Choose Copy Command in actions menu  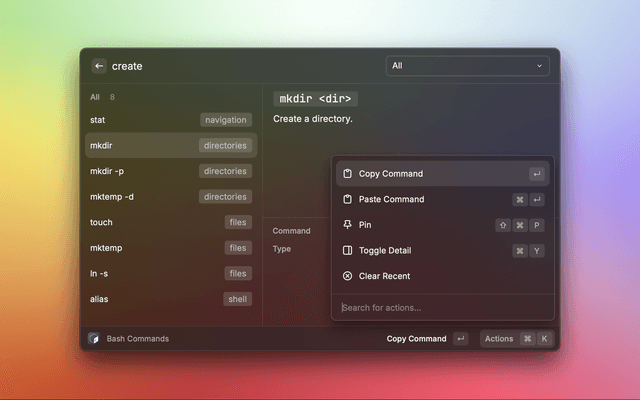pos(443,173)
